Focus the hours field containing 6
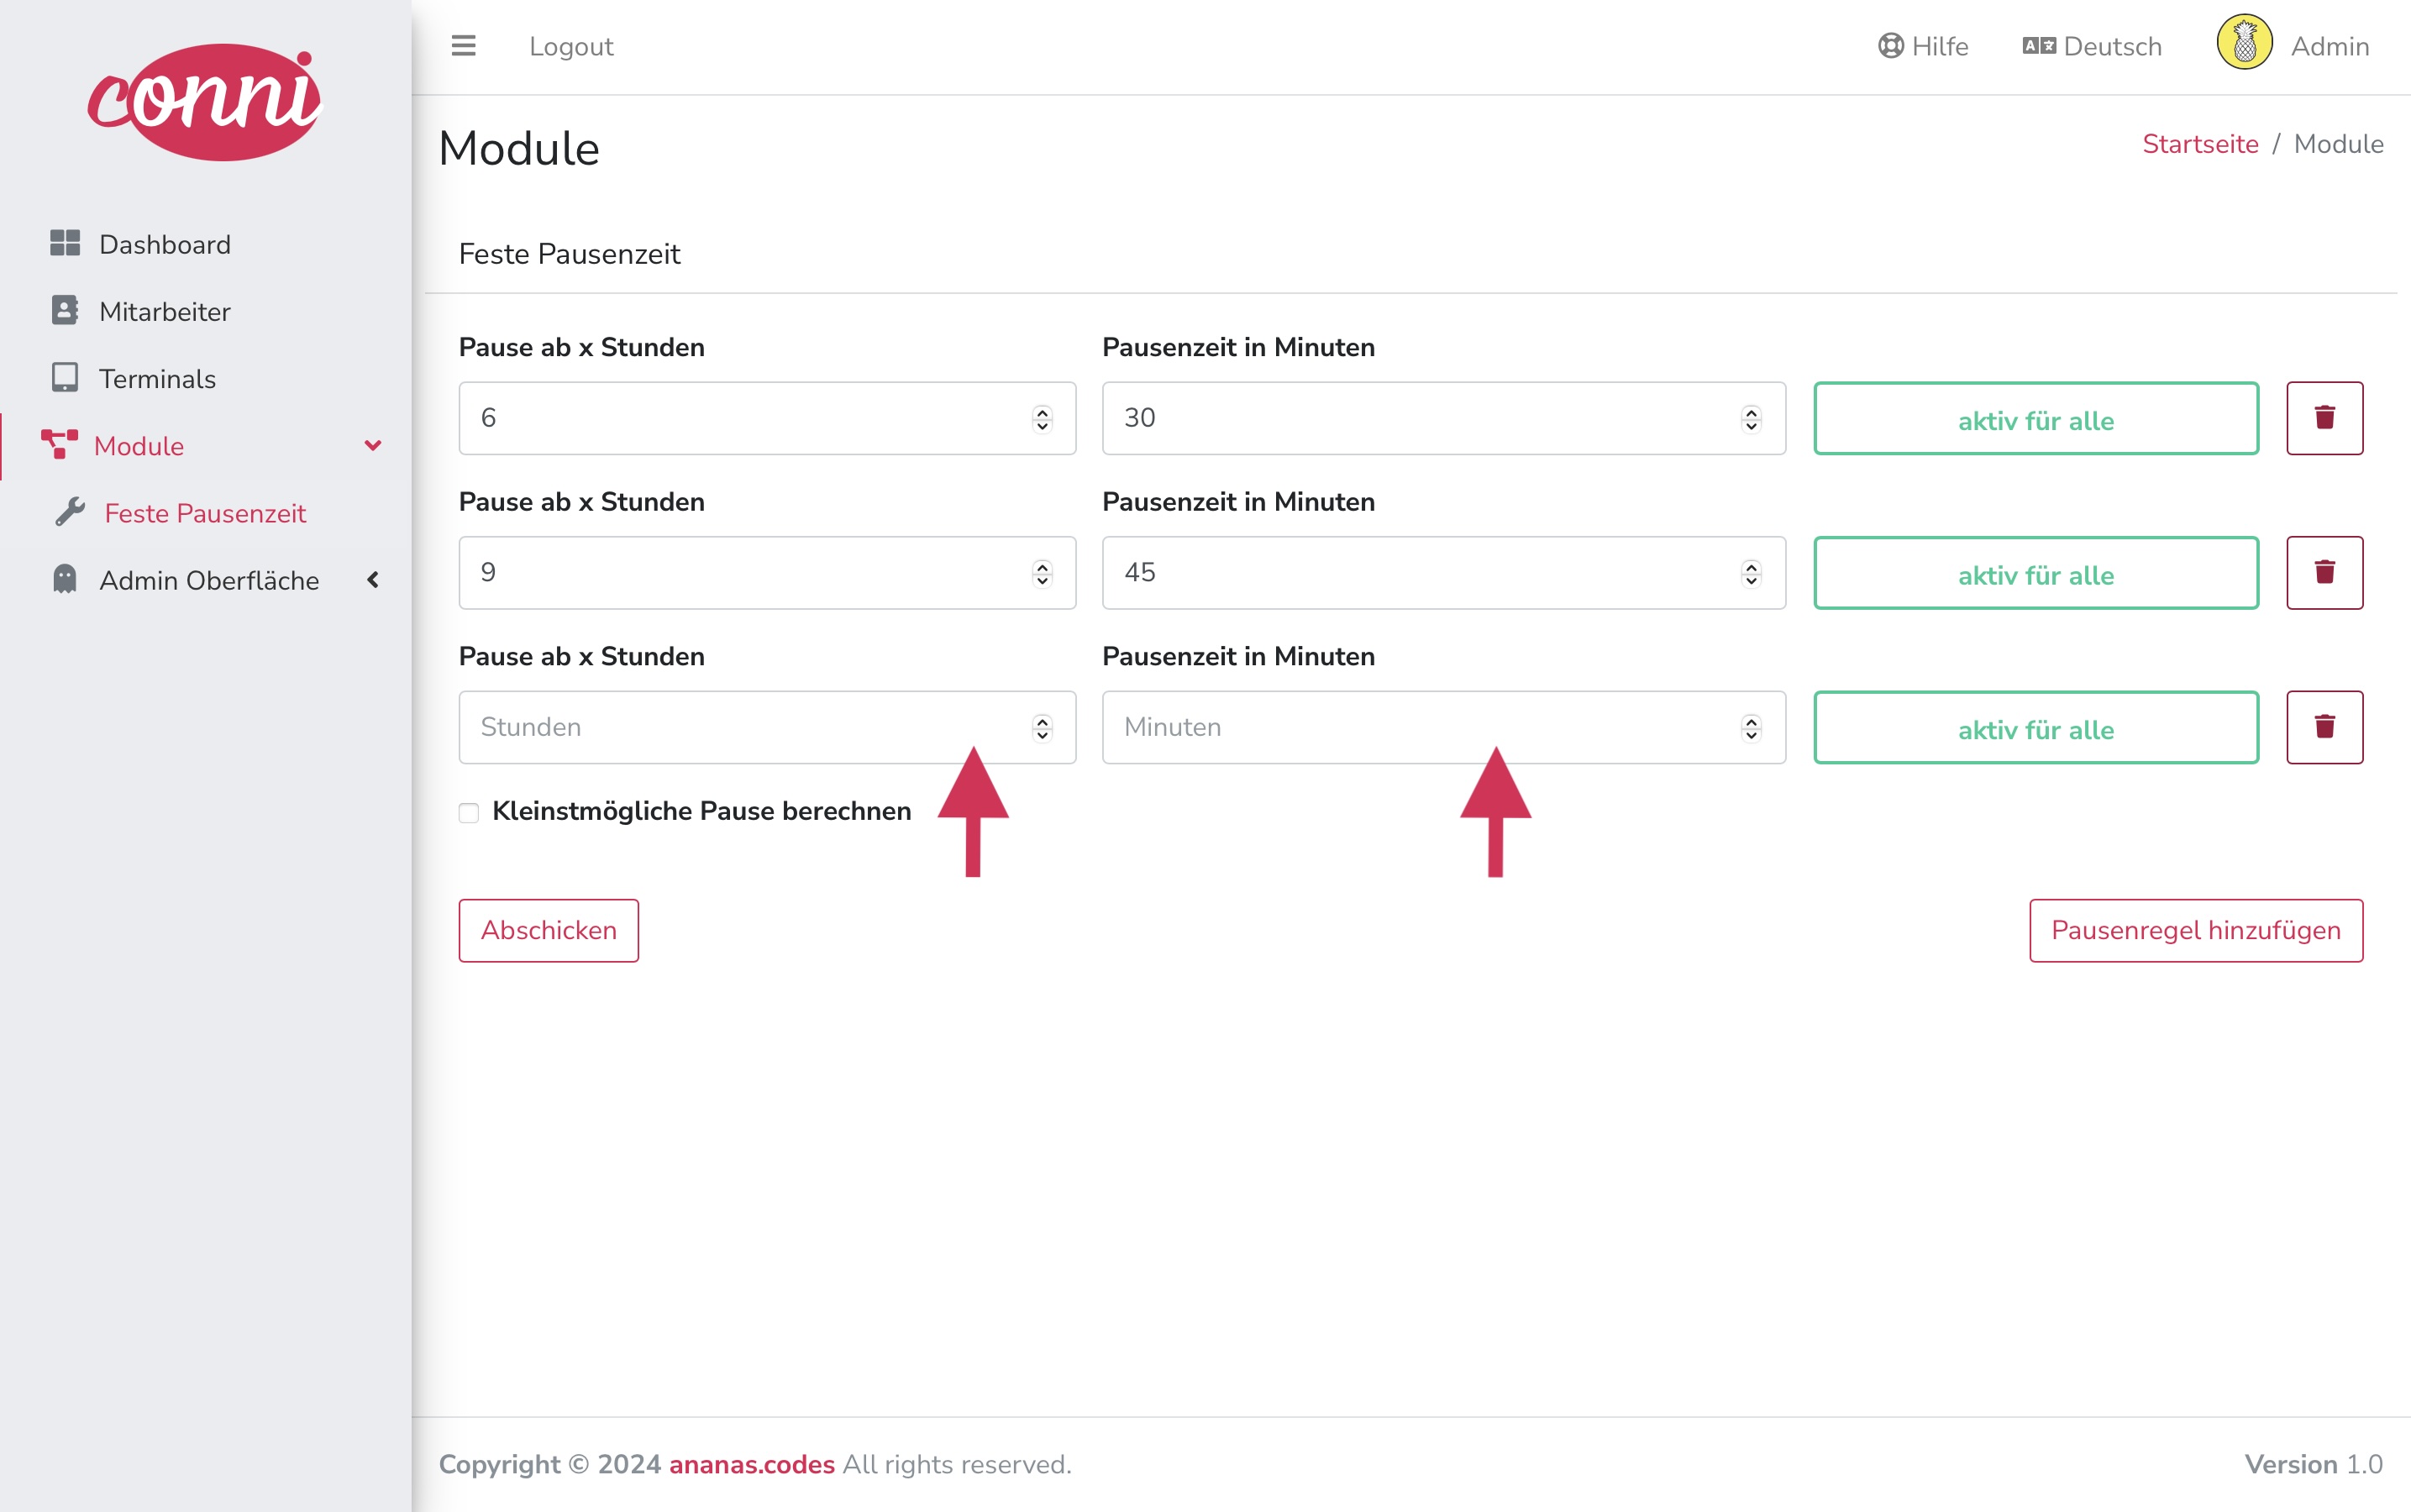The width and height of the screenshot is (2411, 1512). 767,418
